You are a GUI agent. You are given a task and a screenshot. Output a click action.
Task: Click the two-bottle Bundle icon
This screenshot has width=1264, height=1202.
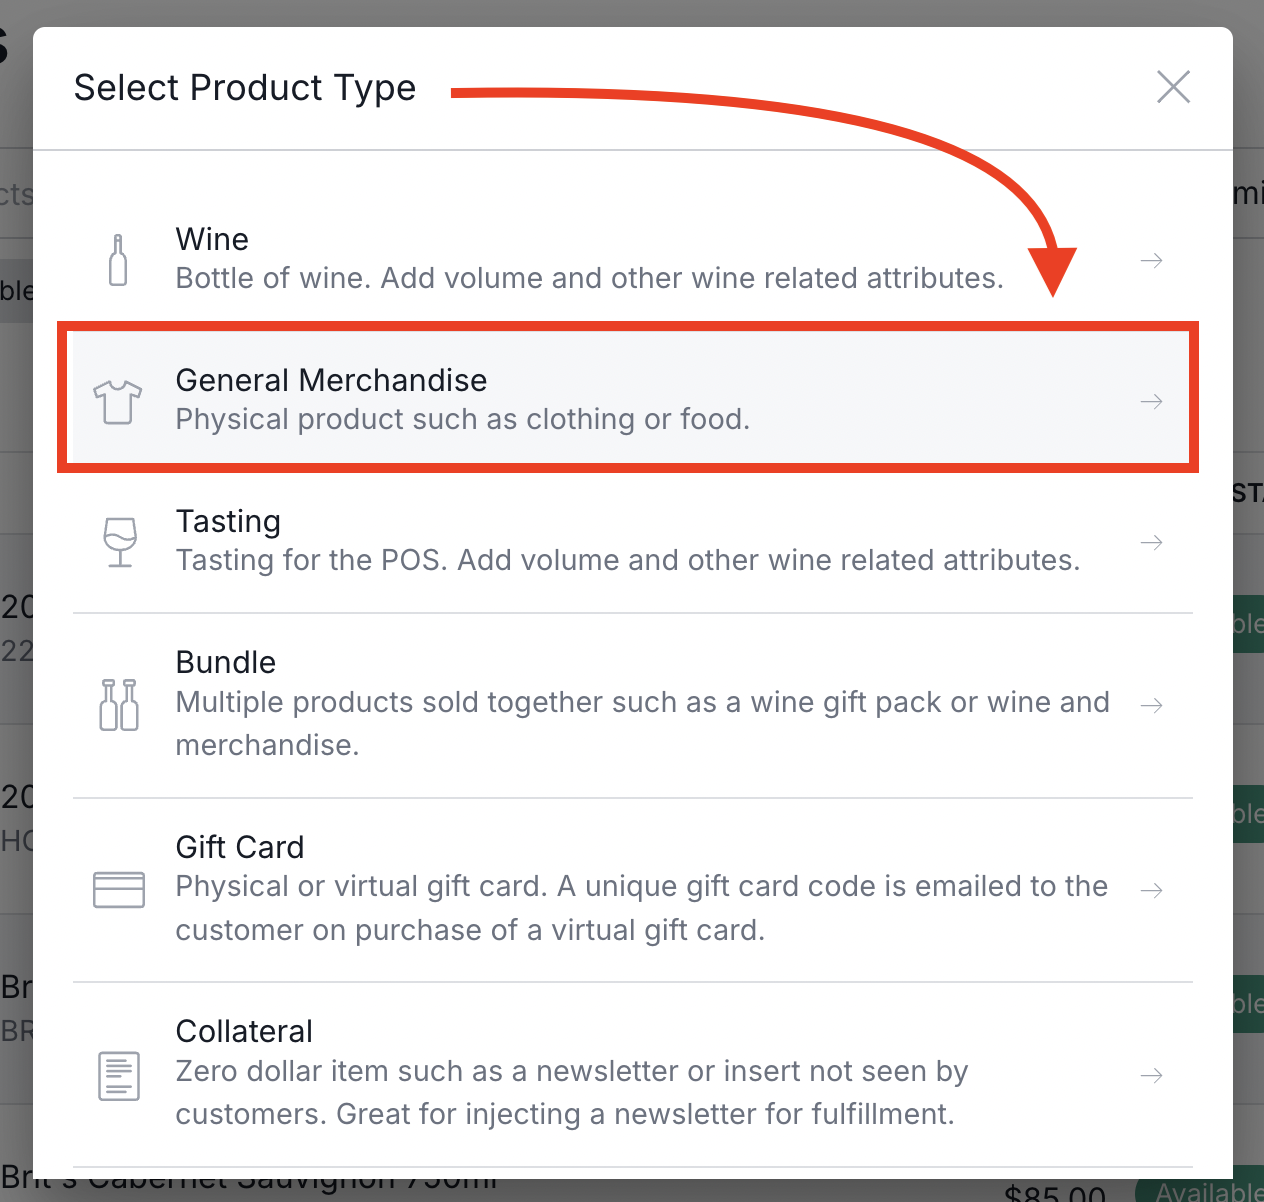point(119,705)
